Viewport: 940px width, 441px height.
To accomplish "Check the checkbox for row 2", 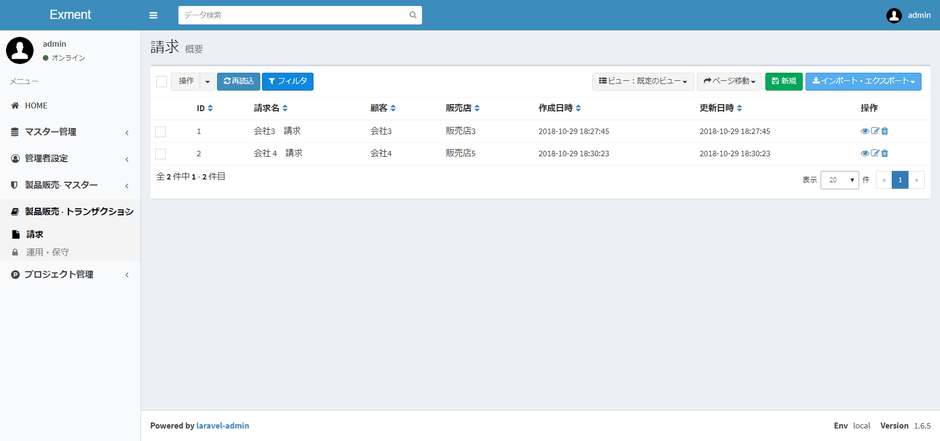I will pos(161,153).
